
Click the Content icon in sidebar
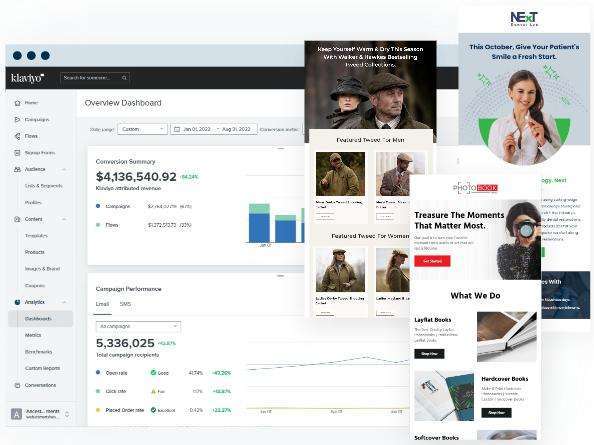point(17,219)
